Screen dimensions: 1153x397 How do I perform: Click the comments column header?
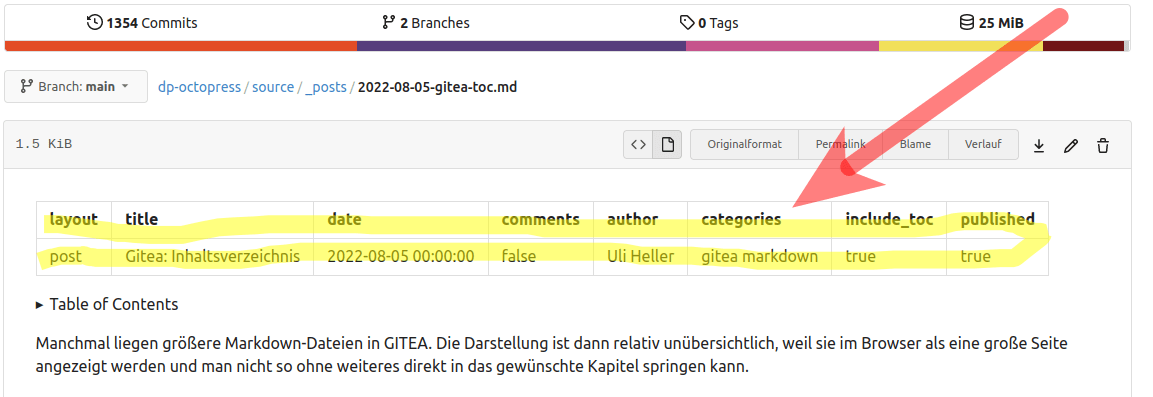540,219
